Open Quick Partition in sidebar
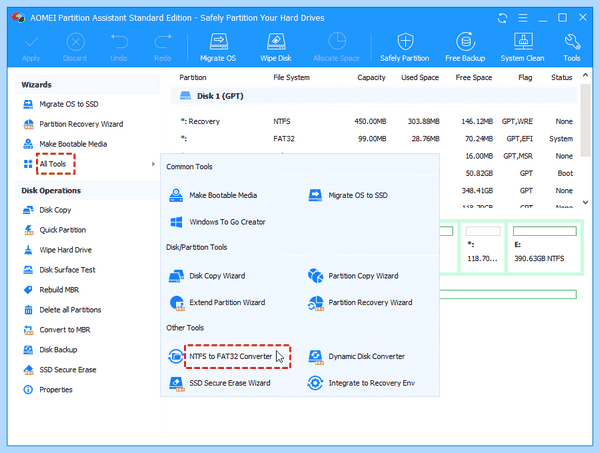Image resolution: width=600 pixels, height=453 pixels. click(x=63, y=230)
